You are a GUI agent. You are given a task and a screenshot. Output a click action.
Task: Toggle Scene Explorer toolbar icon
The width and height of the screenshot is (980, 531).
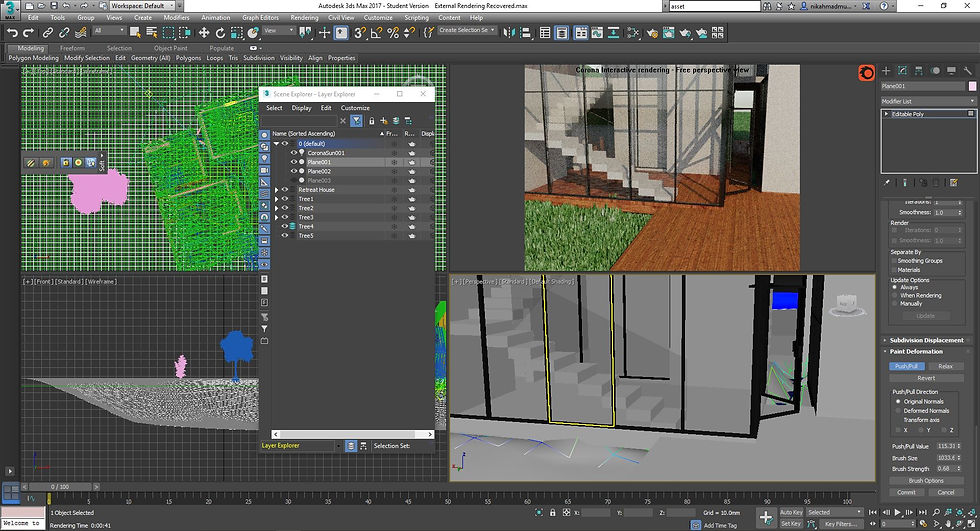[x=545, y=32]
